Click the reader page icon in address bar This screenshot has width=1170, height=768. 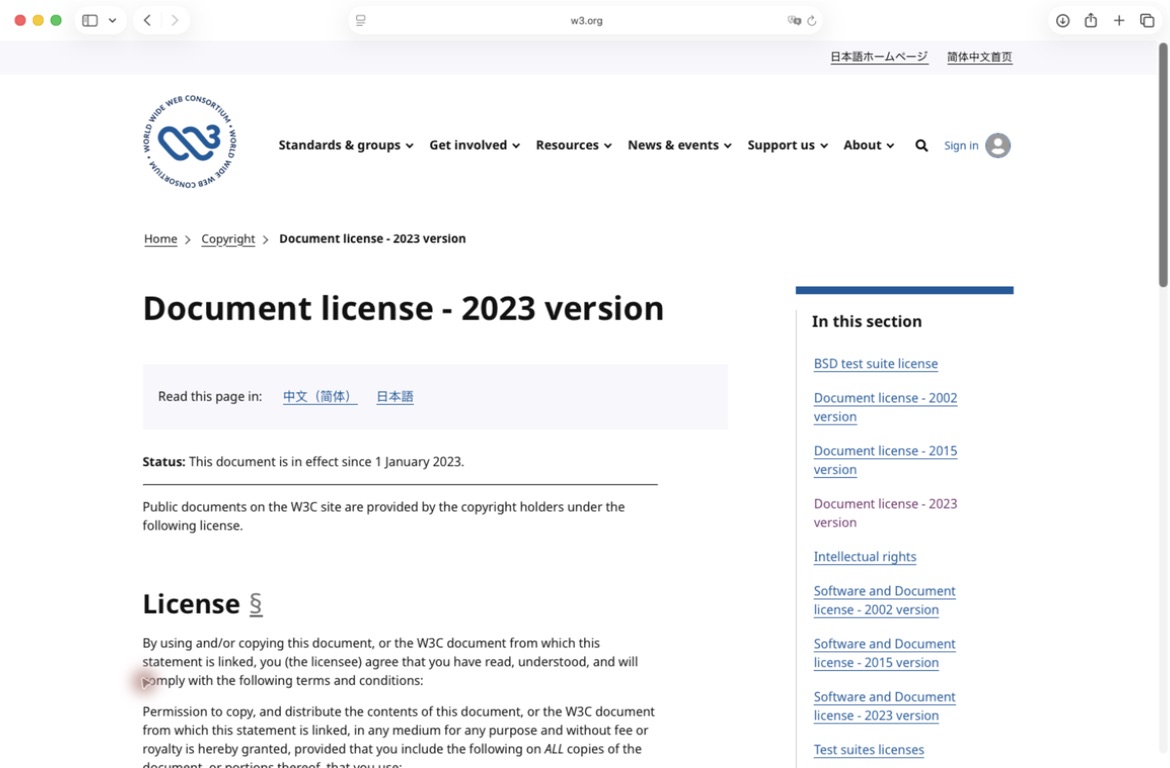tap(361, 21)
